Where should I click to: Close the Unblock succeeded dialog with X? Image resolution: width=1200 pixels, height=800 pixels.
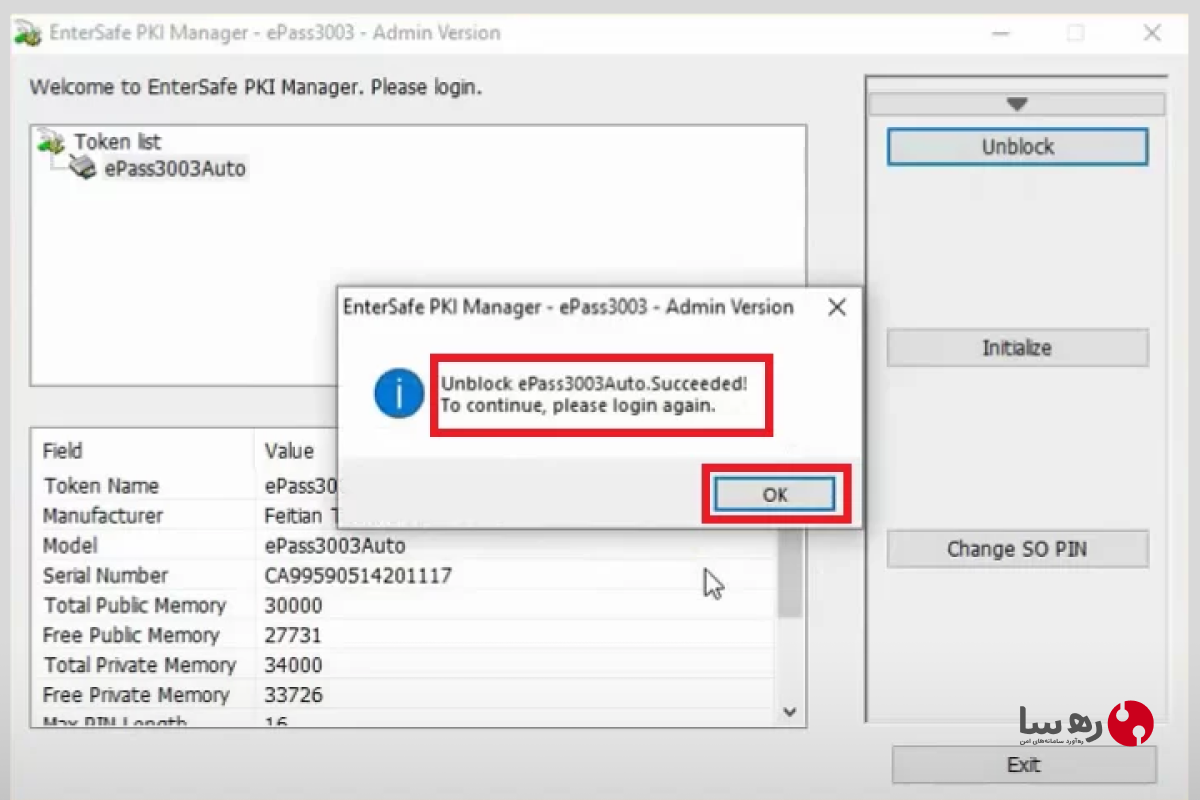pyautogui.click(x=837, y=307)
